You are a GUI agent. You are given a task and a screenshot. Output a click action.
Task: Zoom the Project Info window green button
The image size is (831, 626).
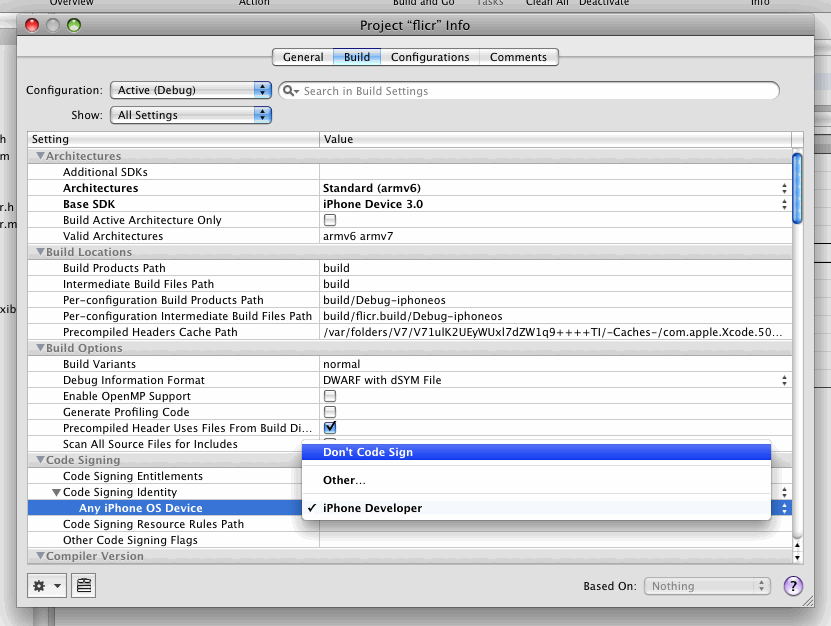click(x=74, y=25)
